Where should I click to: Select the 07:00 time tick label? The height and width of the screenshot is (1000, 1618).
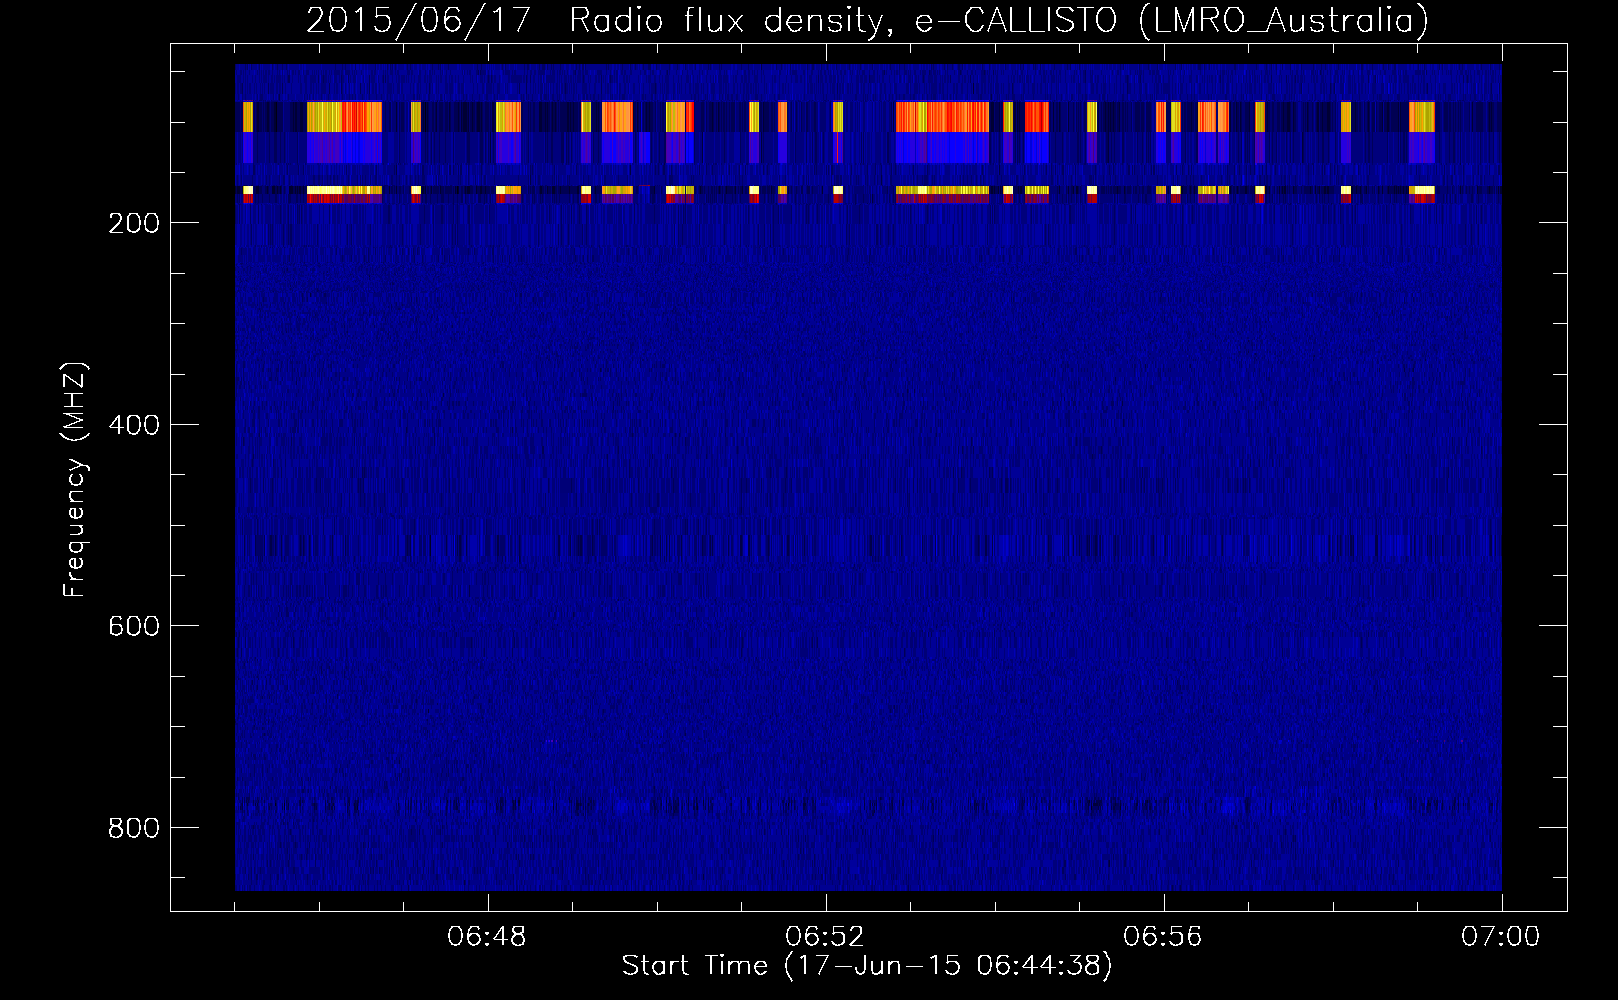[1501, 937]
